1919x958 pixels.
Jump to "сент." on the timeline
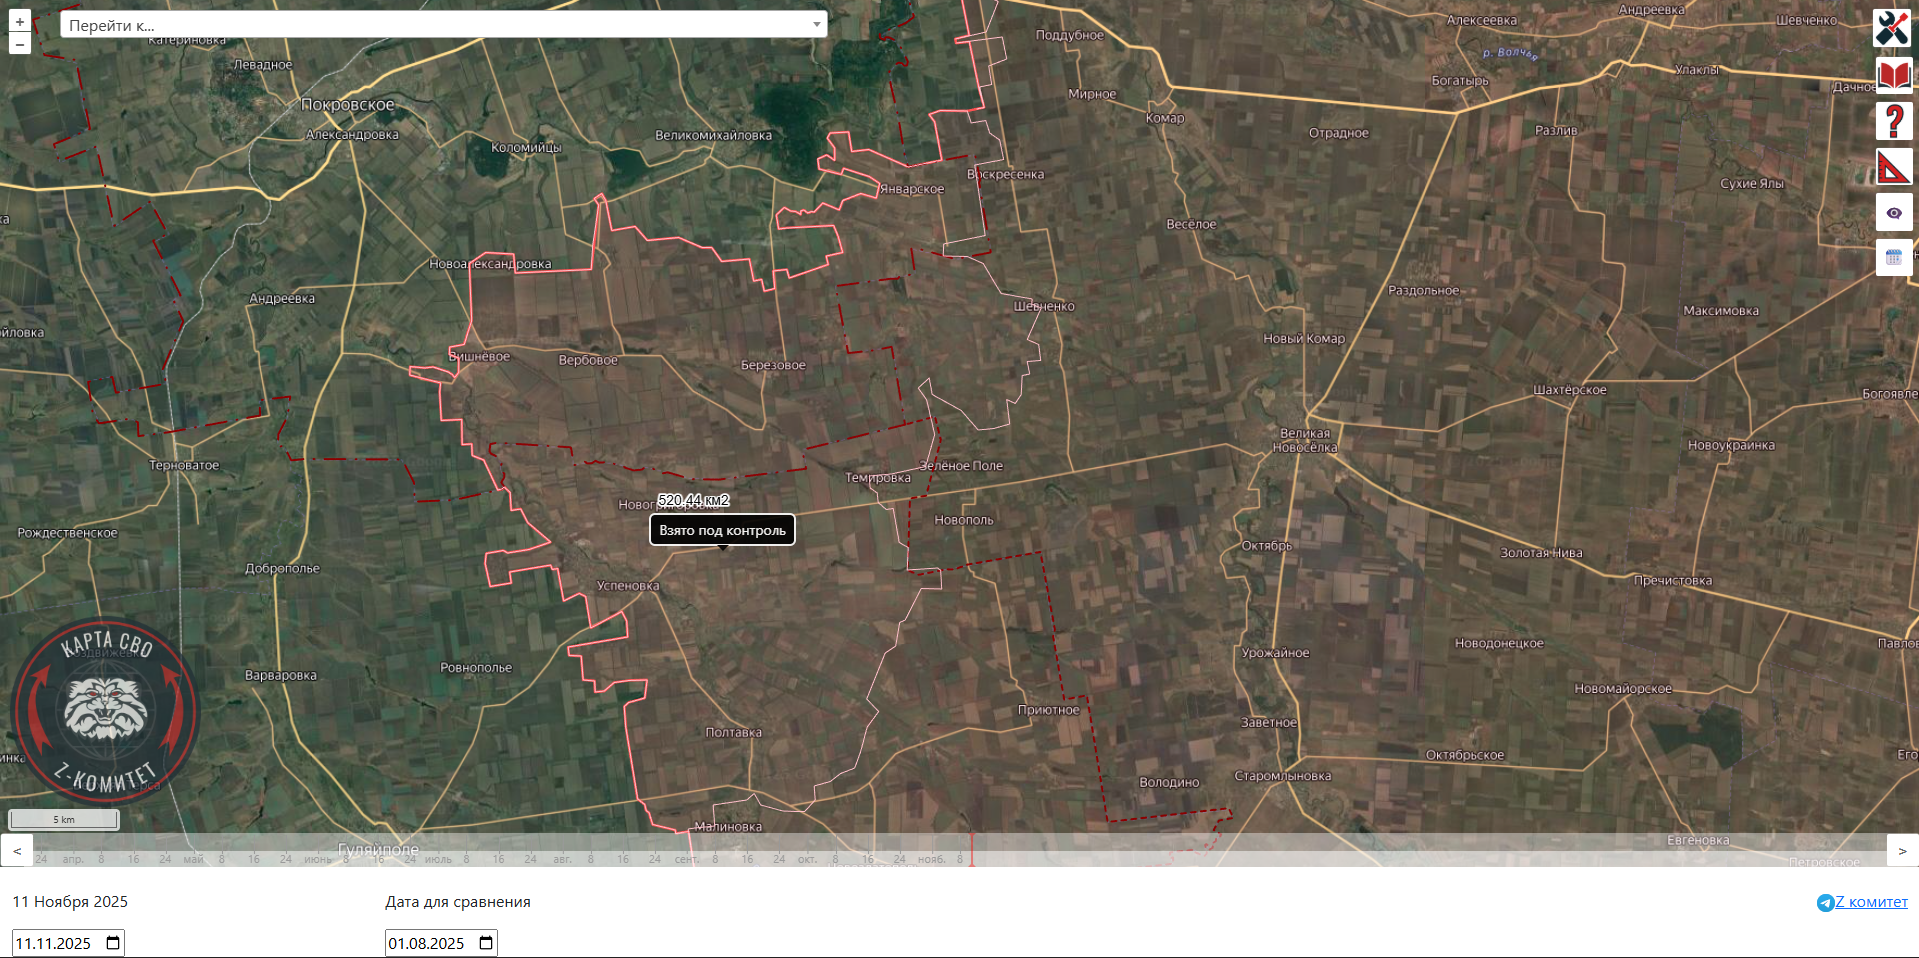tap(687, 859)
